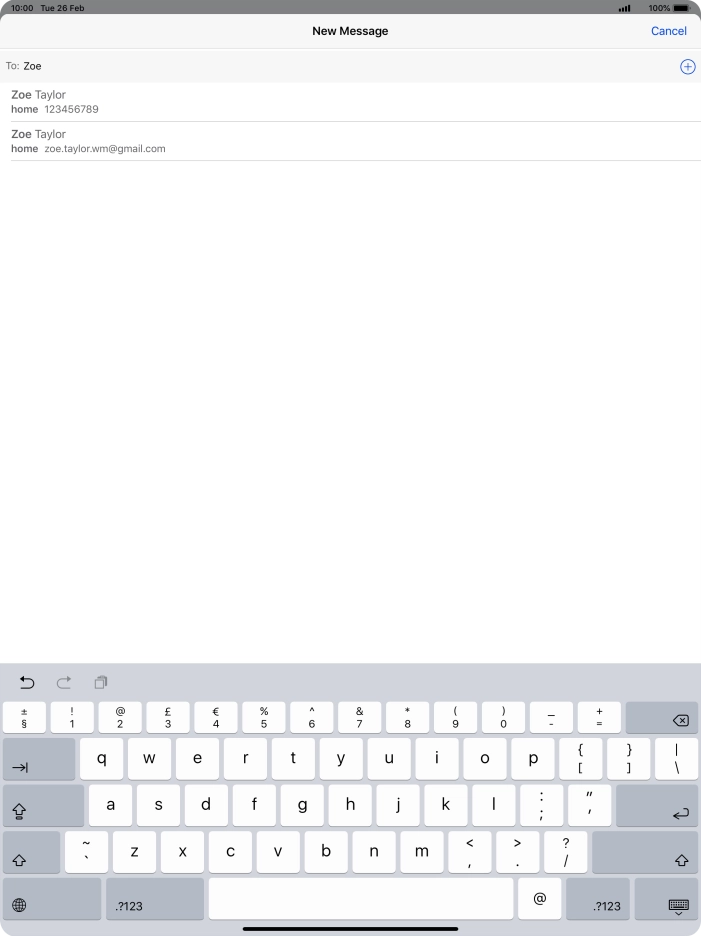Screen dimensions: 701x936
Task: Tap the redo arrow above keyboard
Action: [64, 683]
